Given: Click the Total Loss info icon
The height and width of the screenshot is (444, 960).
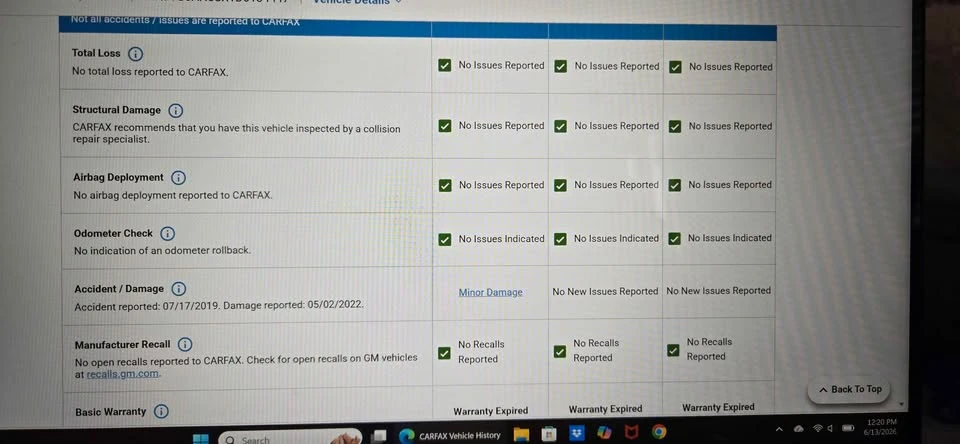Looking at the screenshot, I should [135, 53].
